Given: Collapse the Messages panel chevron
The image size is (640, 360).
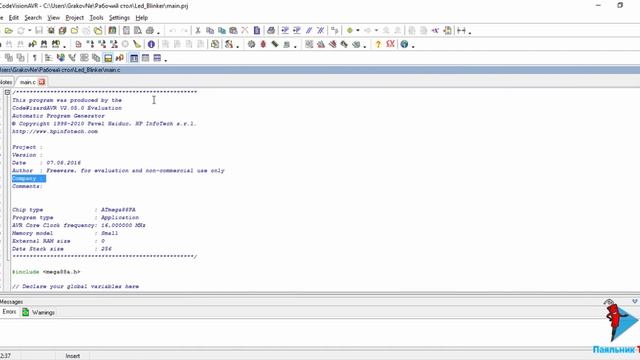Looking at the screenshot, I should pos(635,301).
